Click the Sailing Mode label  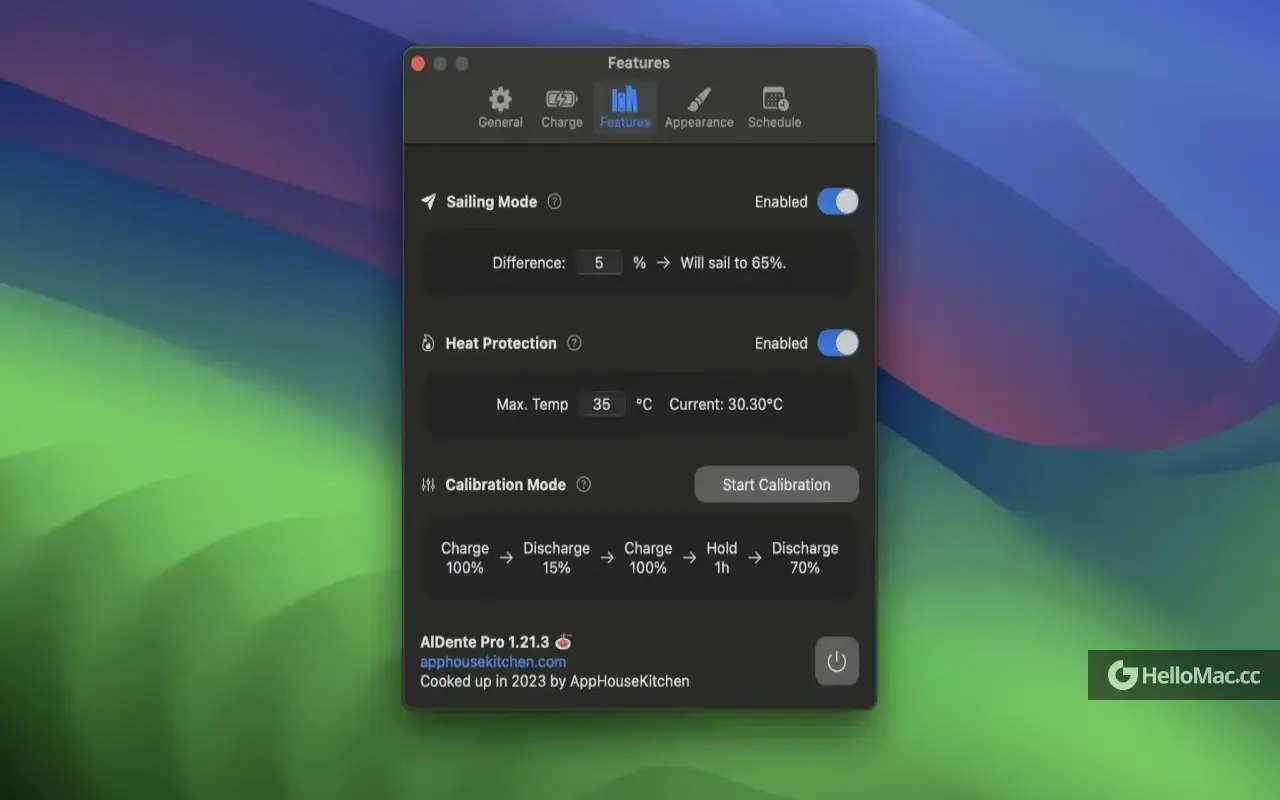click(491, 201)
